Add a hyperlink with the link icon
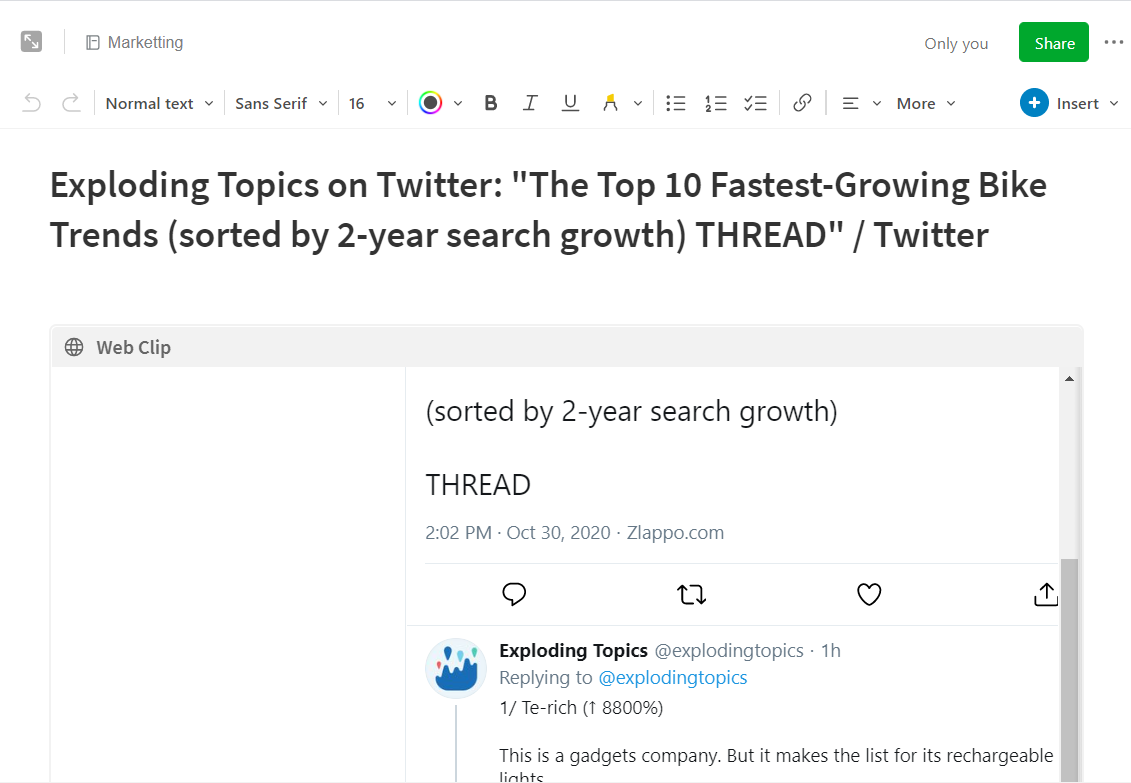The image size is (1131, 783). pyautogui.click(x=802, y=103)
